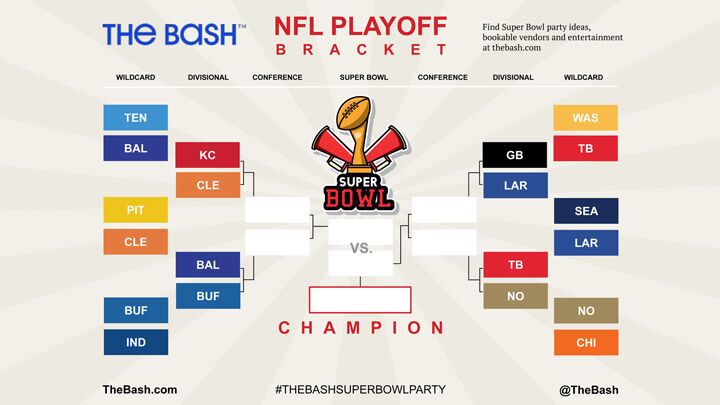Screen dimensions: 720x405
Task: Choose the KC divisional team box
Action: pos(208,155)
